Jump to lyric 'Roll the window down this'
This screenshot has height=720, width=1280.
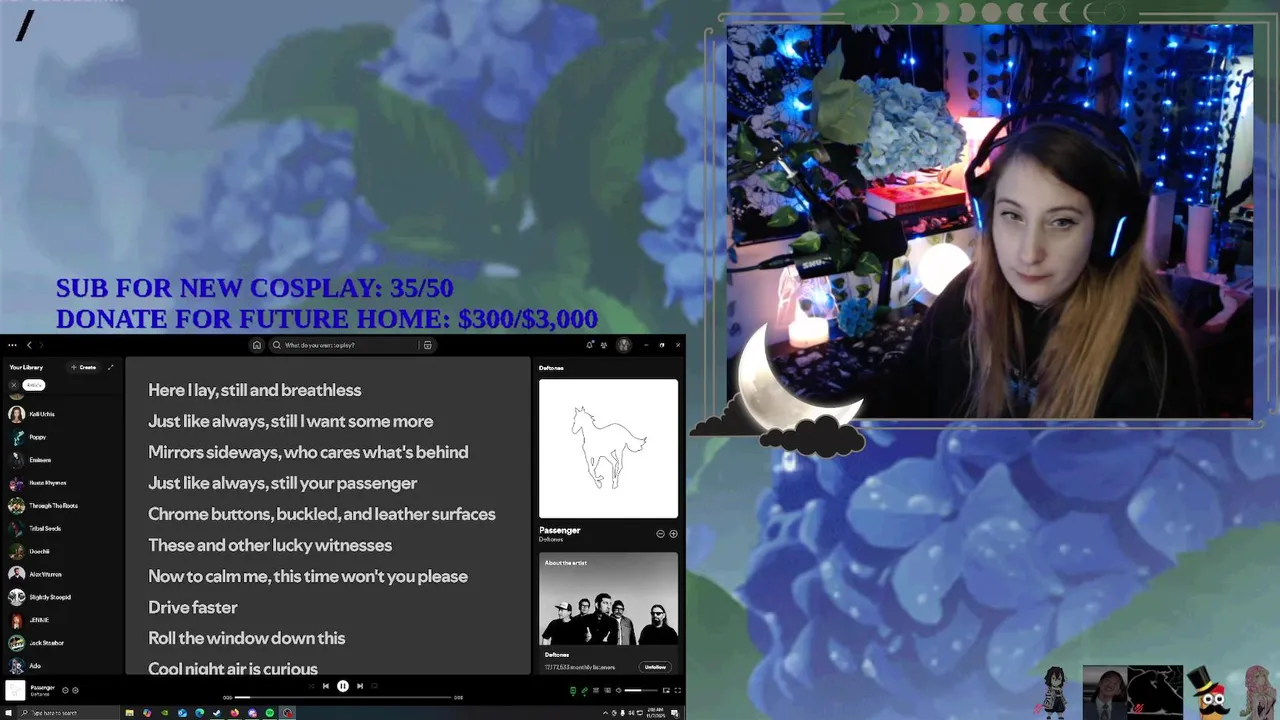coord(247,638)
